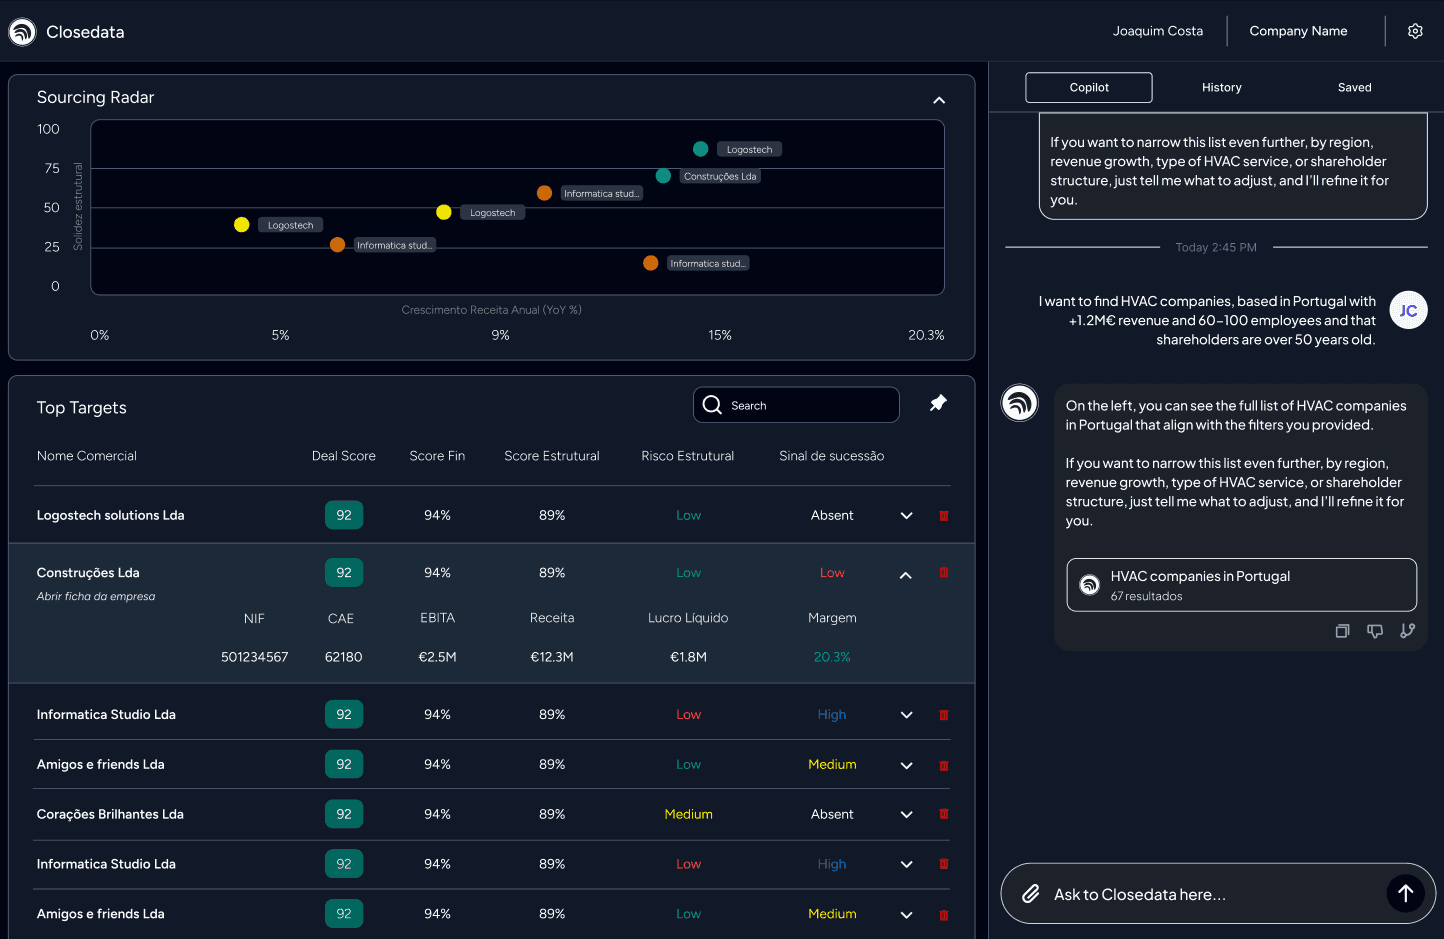Image resolution: width=1444 pixels, height=939 pixels.
Task: Click the branch icon under the response
Action: 1407,631
